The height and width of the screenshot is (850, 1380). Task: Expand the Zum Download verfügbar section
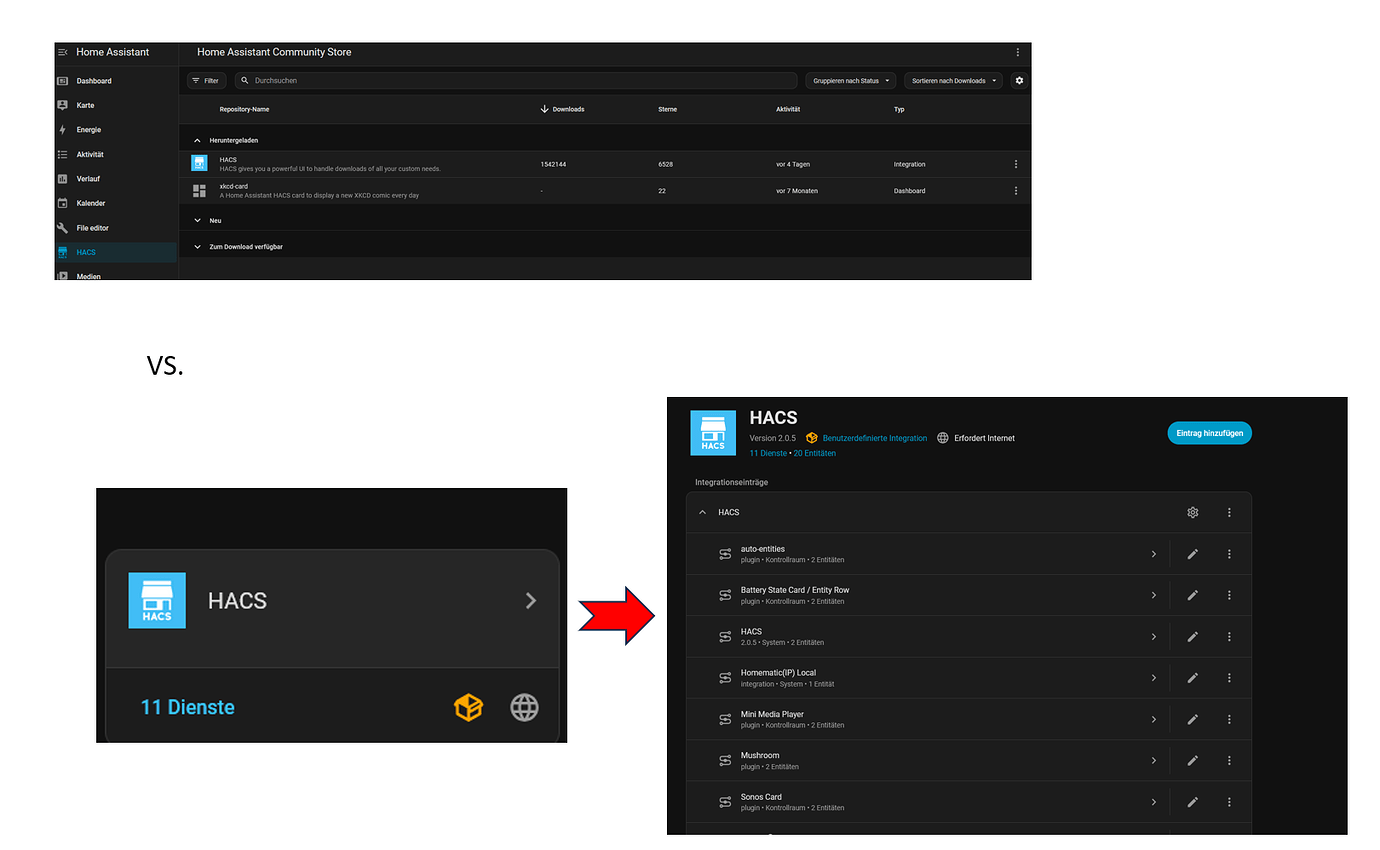tap(197, 247)
